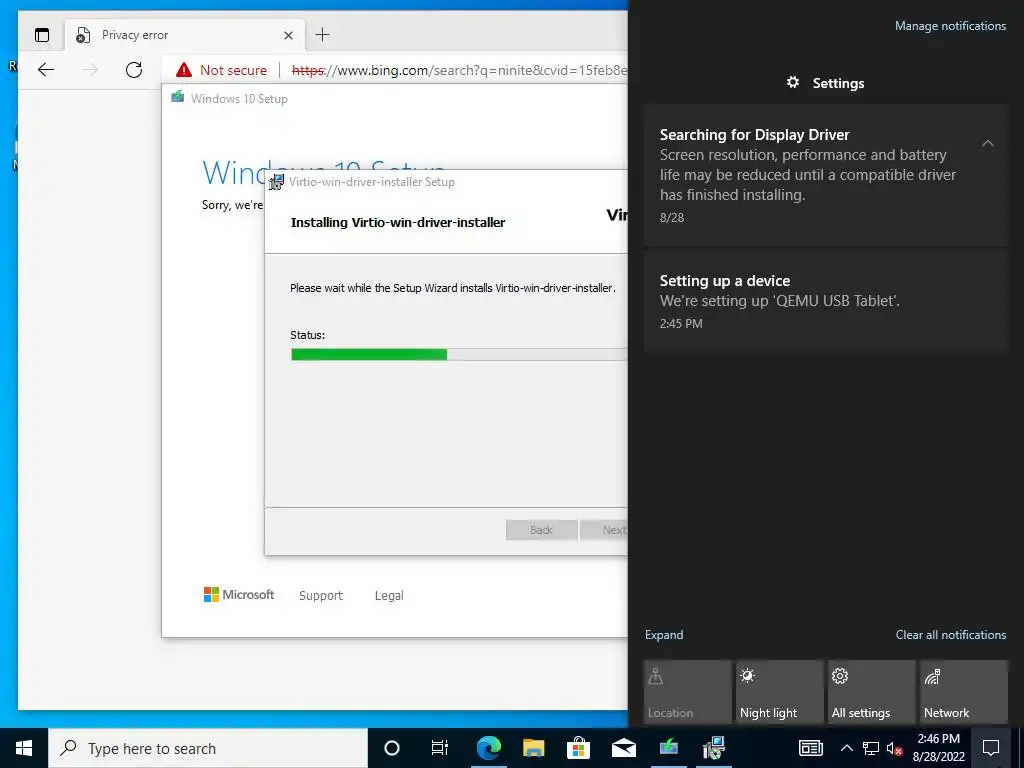Image resolution: width=1024 pixels, height=768 pixels.
Task: Collapse the Searching for Display Driver notification
Action: pos(988,143)
